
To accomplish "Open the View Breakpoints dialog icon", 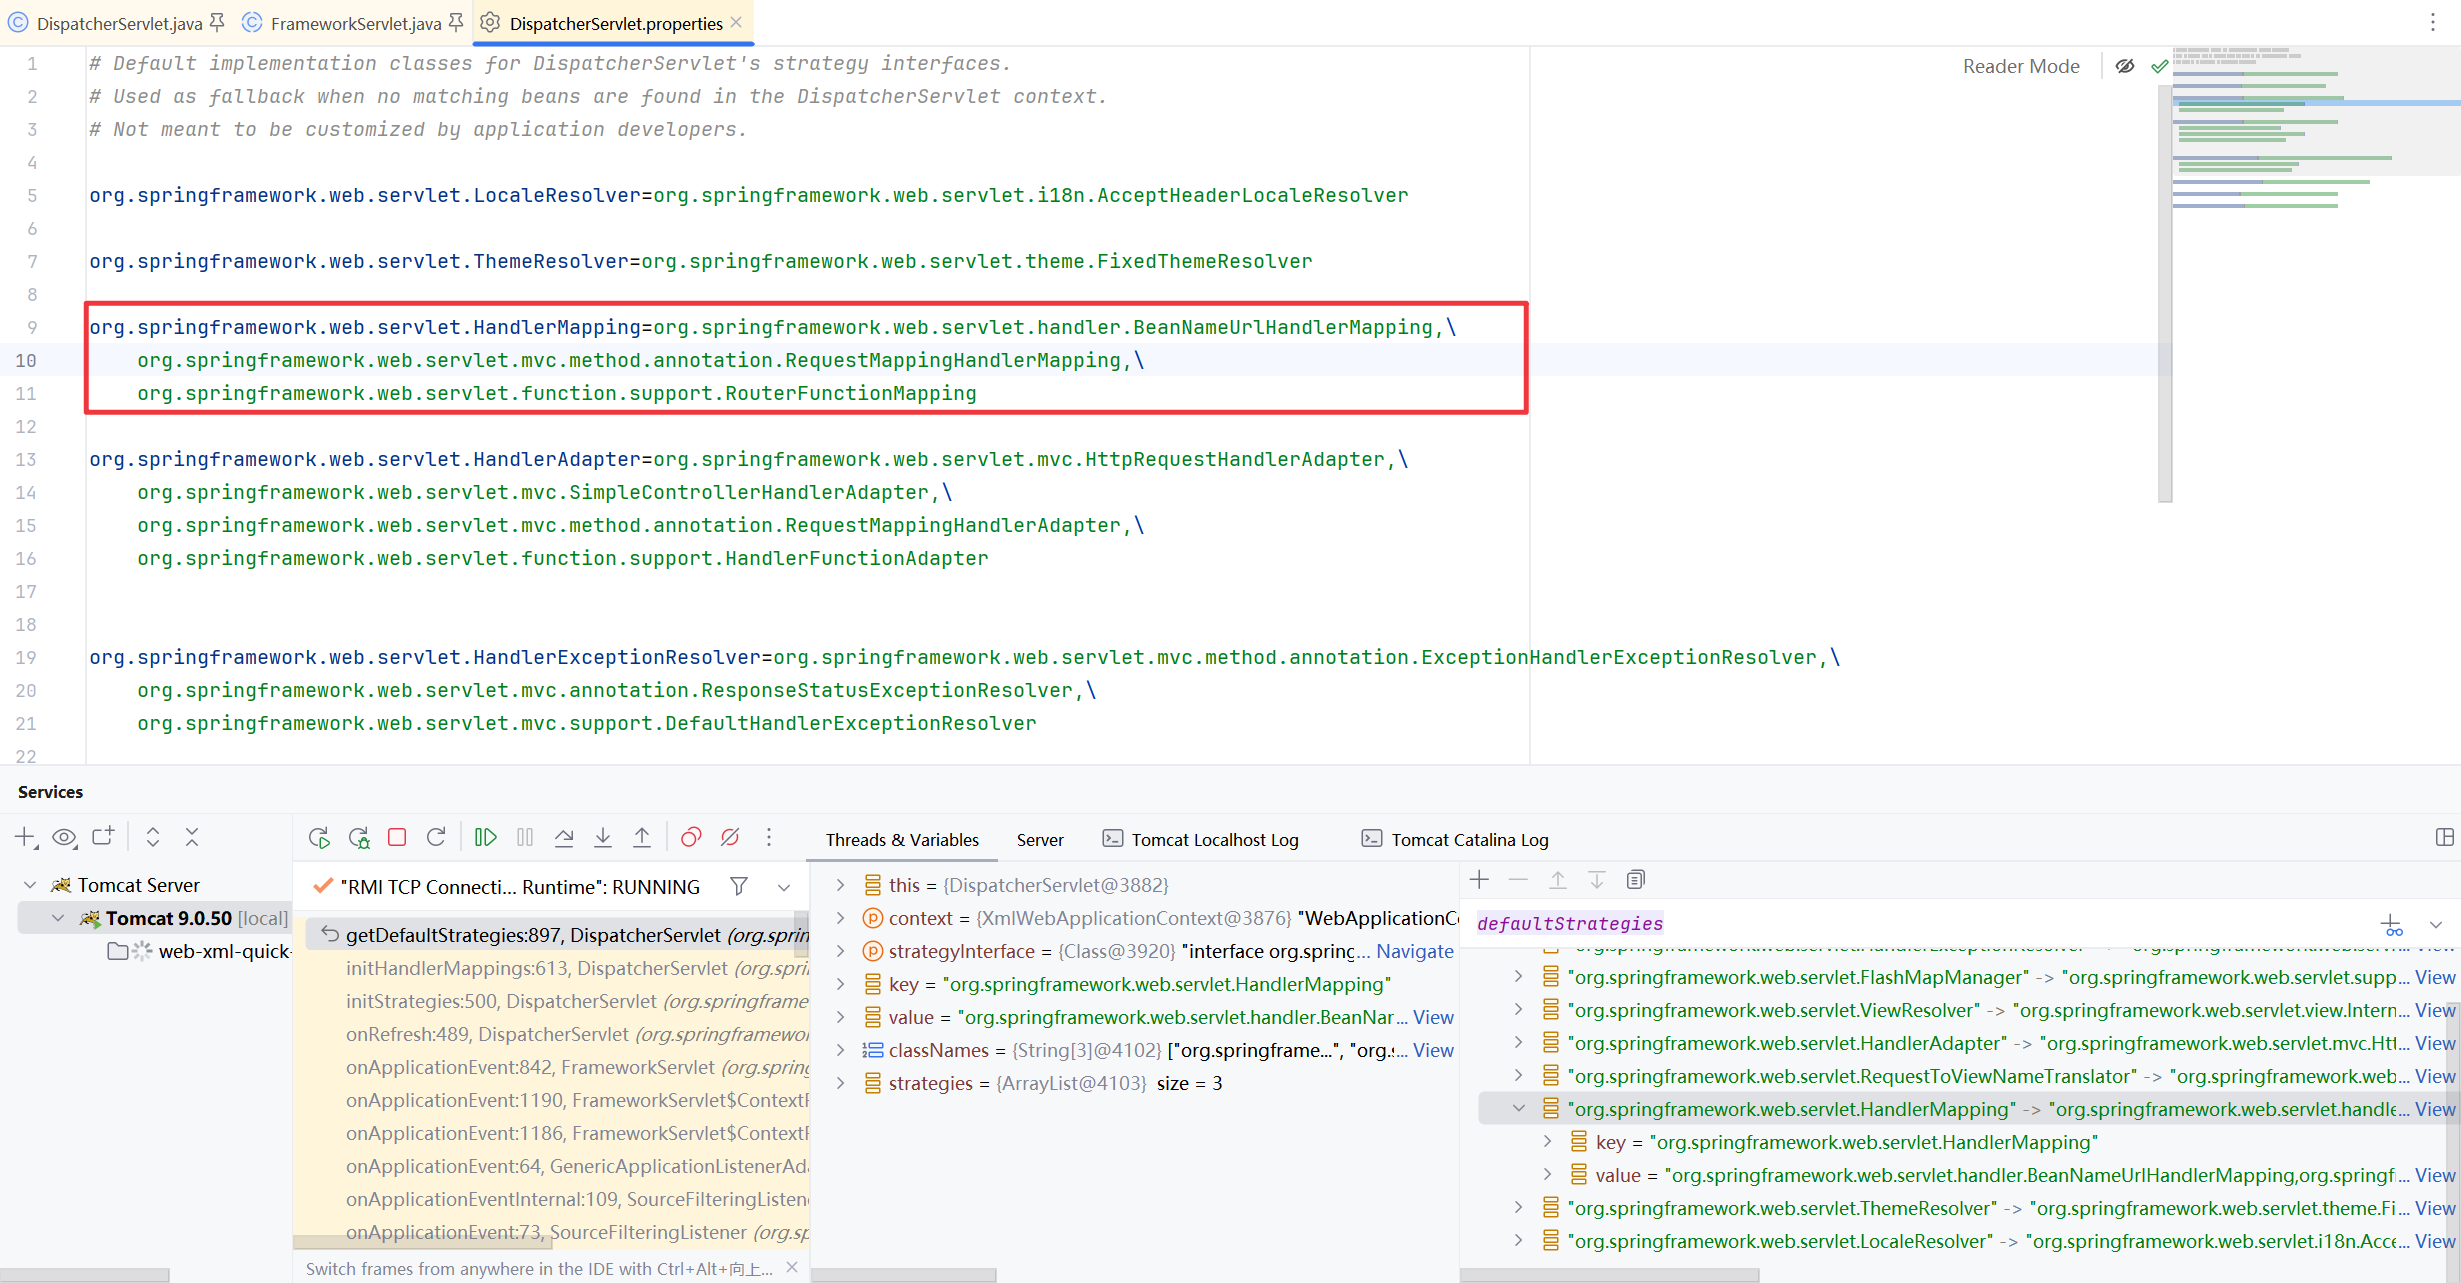I will click(691, 838).
